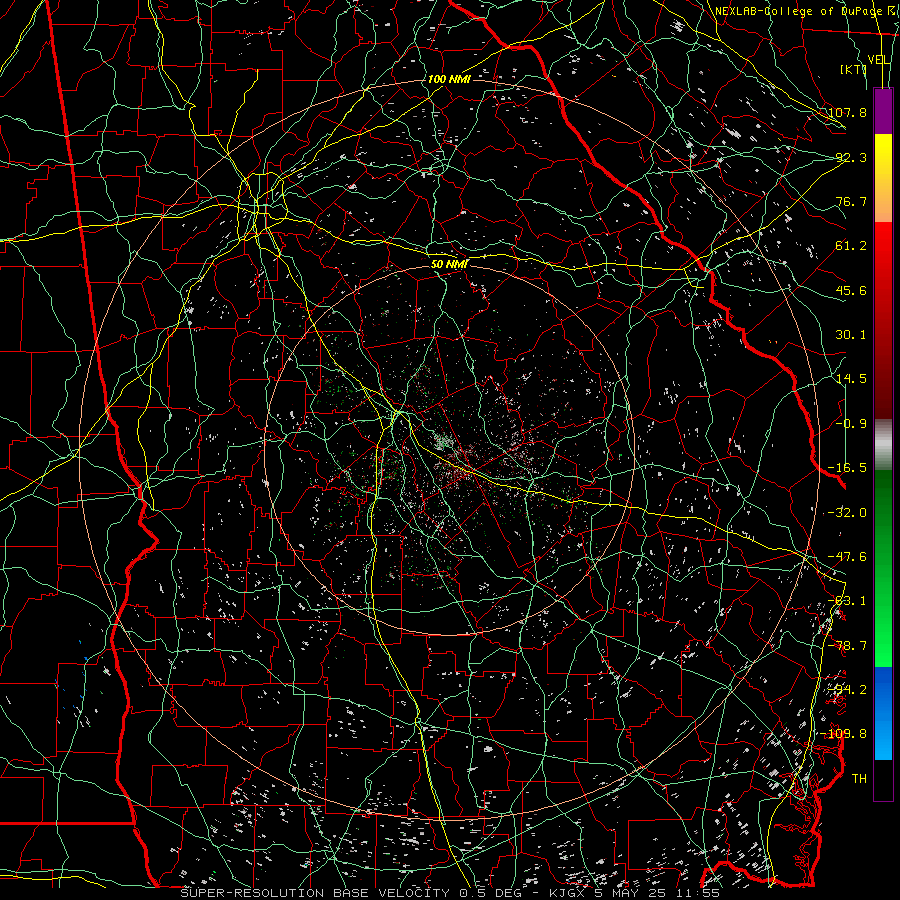
Task: Pick the blue segment of the color bar
Action: pyautogui.click(x=883, y=713)
